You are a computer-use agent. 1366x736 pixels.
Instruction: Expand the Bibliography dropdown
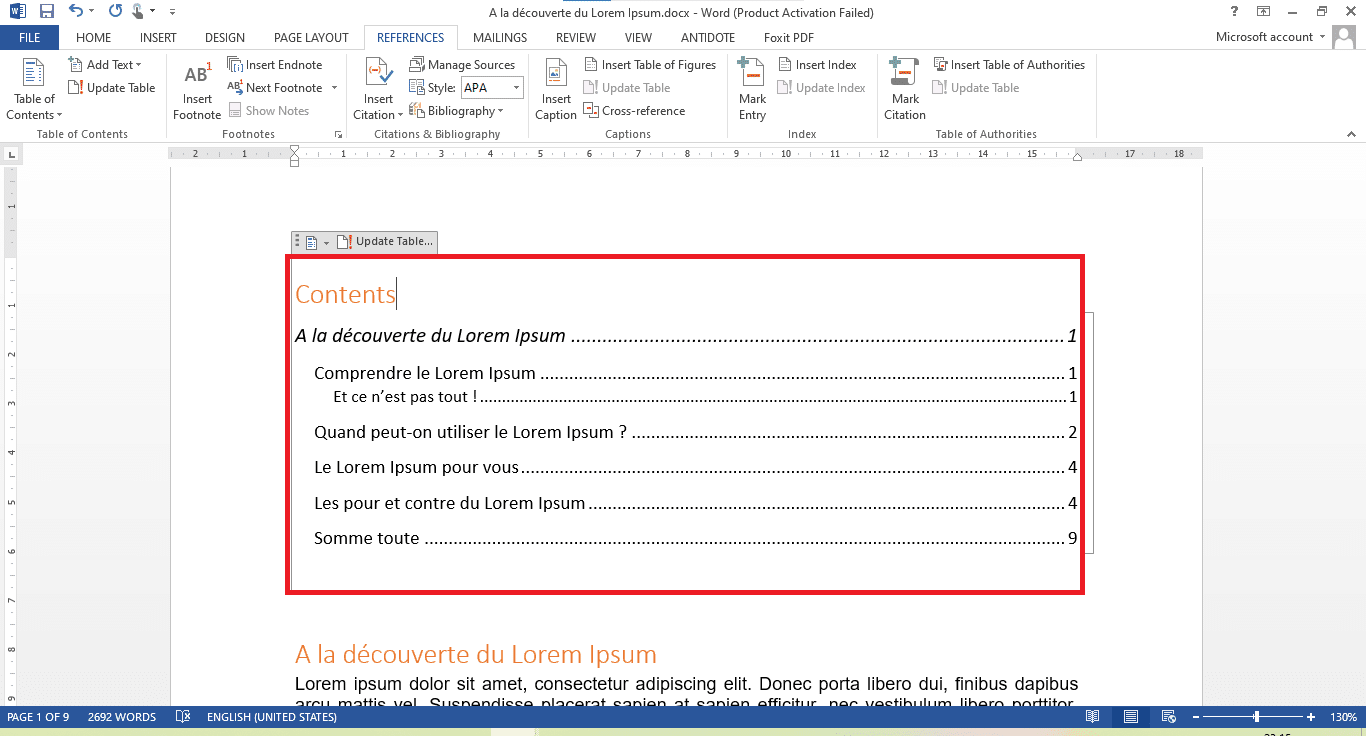[x=457, y=111]
